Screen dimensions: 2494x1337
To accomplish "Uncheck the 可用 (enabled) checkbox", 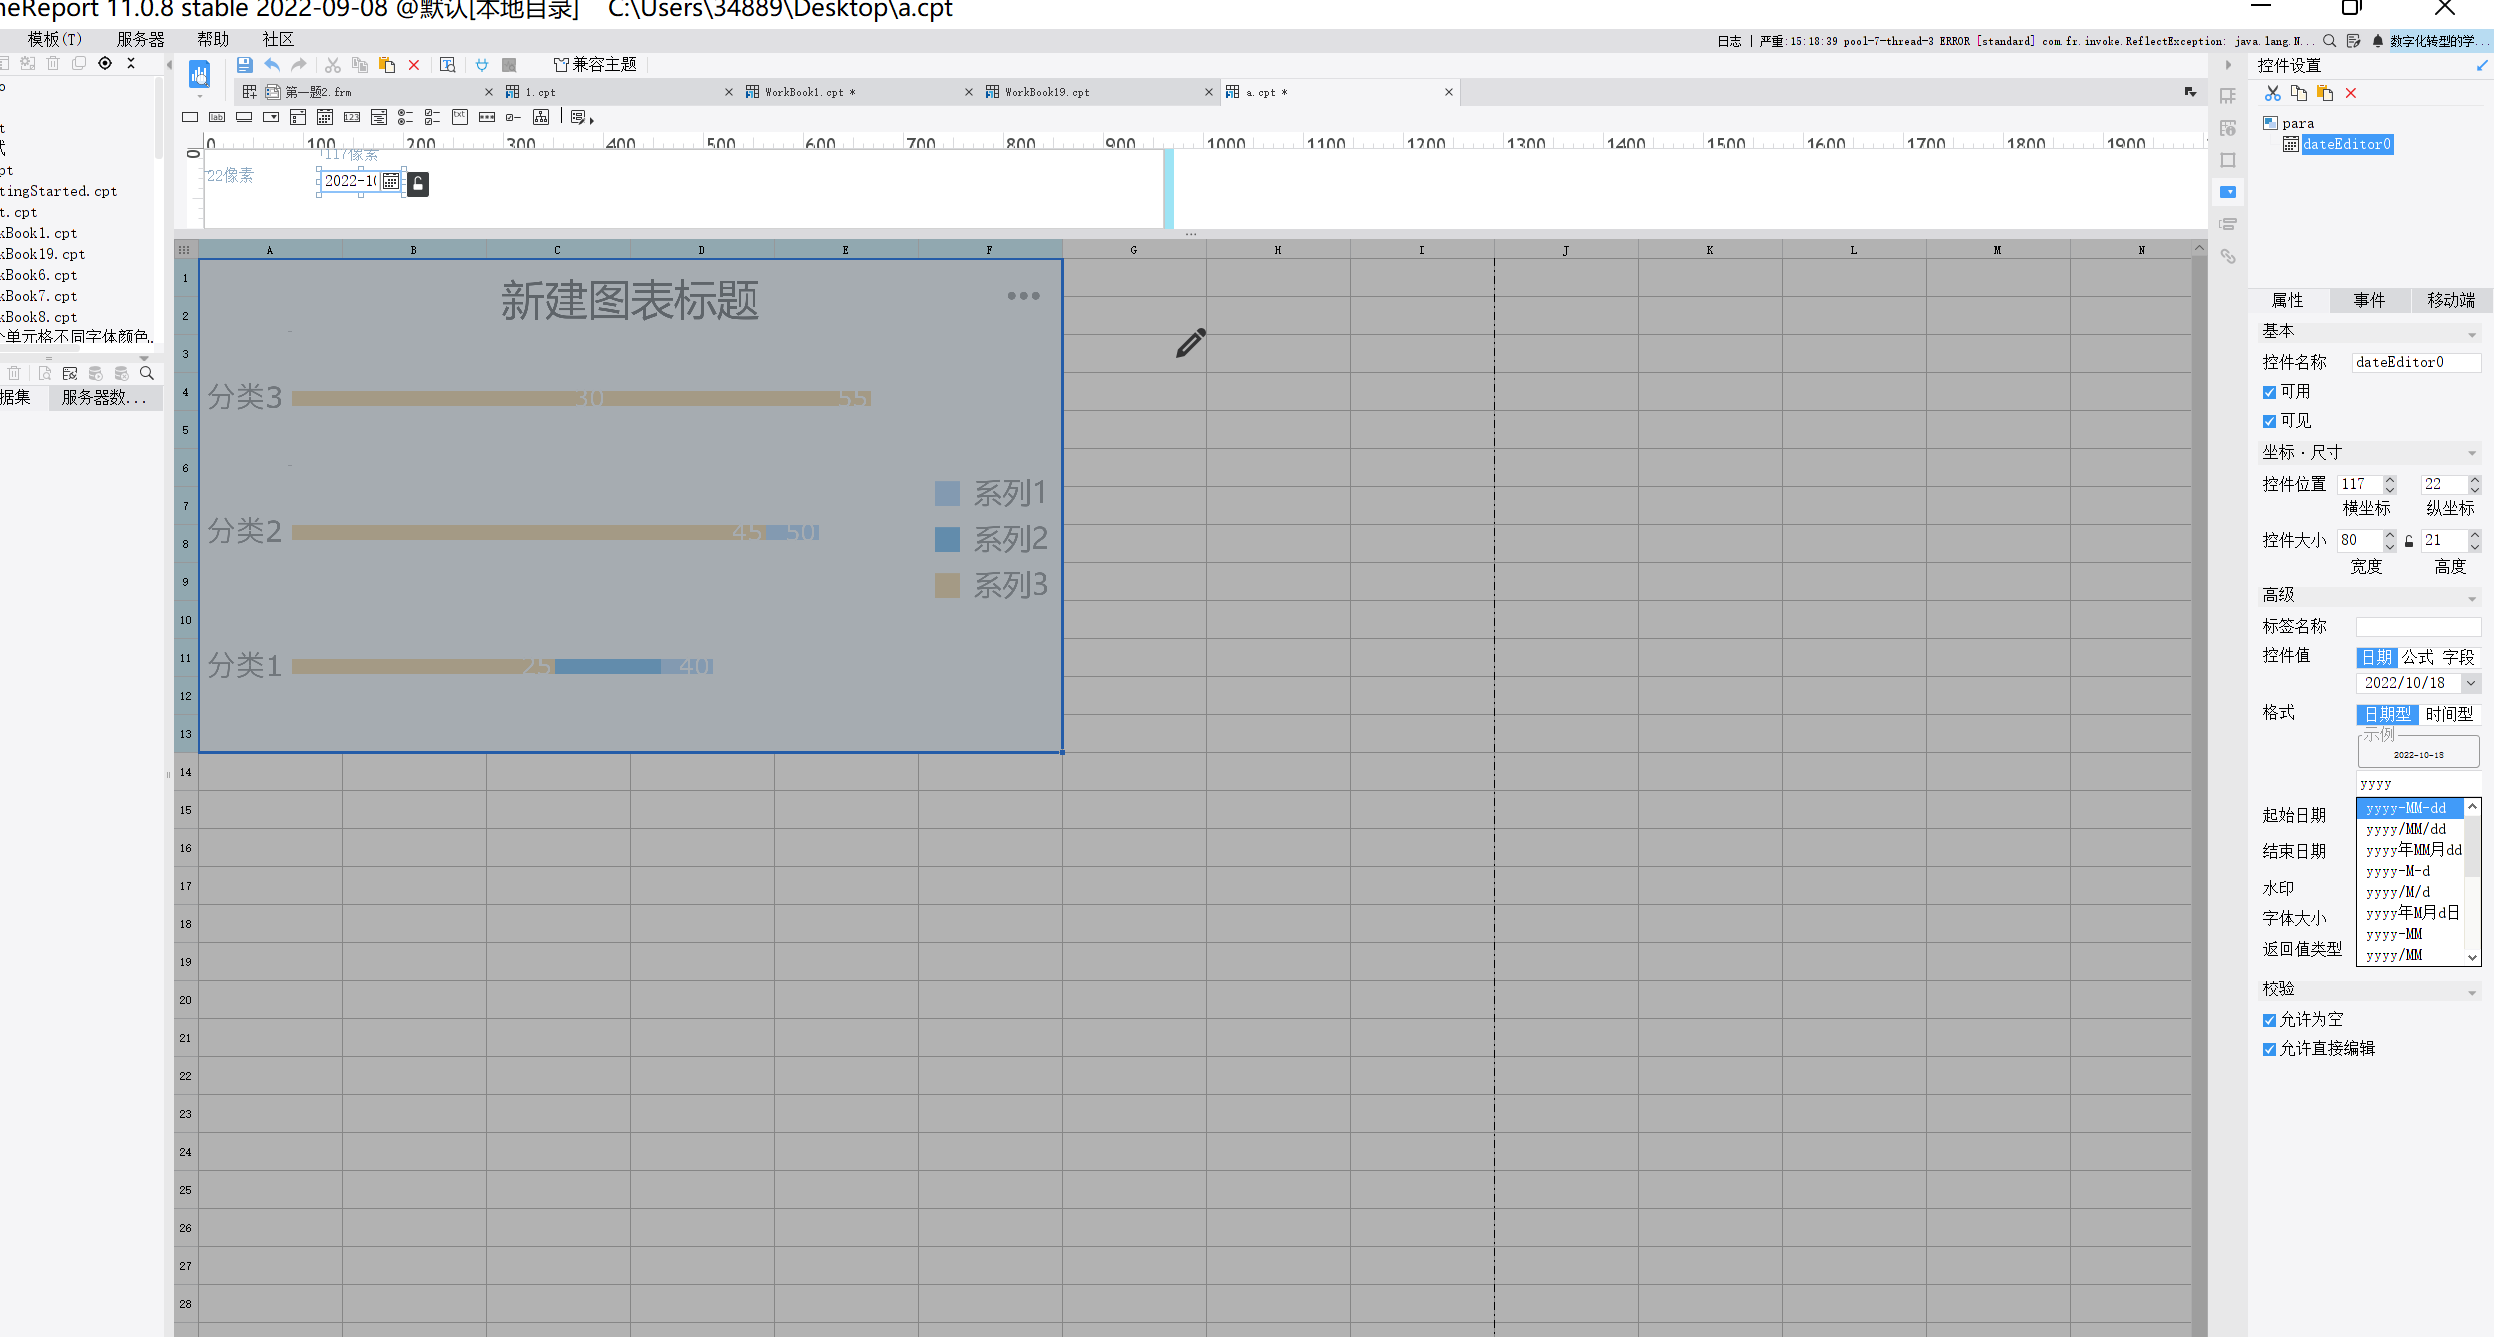I will coord(2269,392).
